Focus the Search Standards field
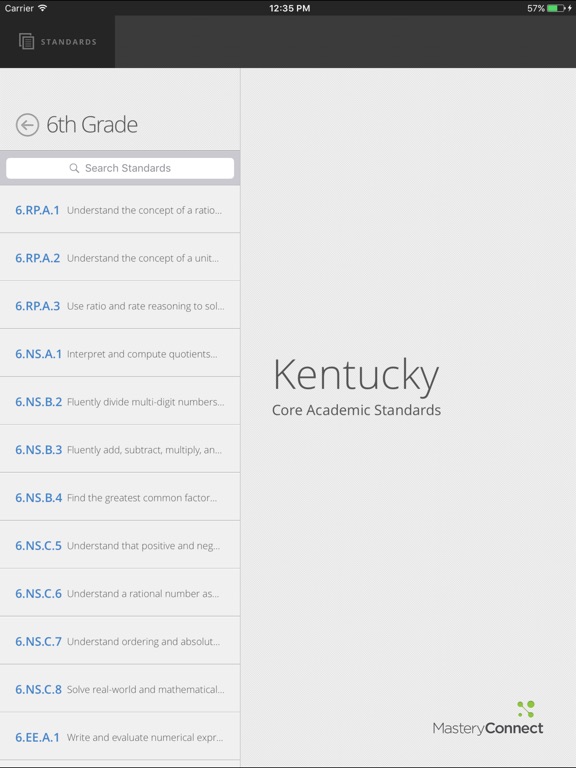Viewport: 576px width, 768px height. (120, 168)
